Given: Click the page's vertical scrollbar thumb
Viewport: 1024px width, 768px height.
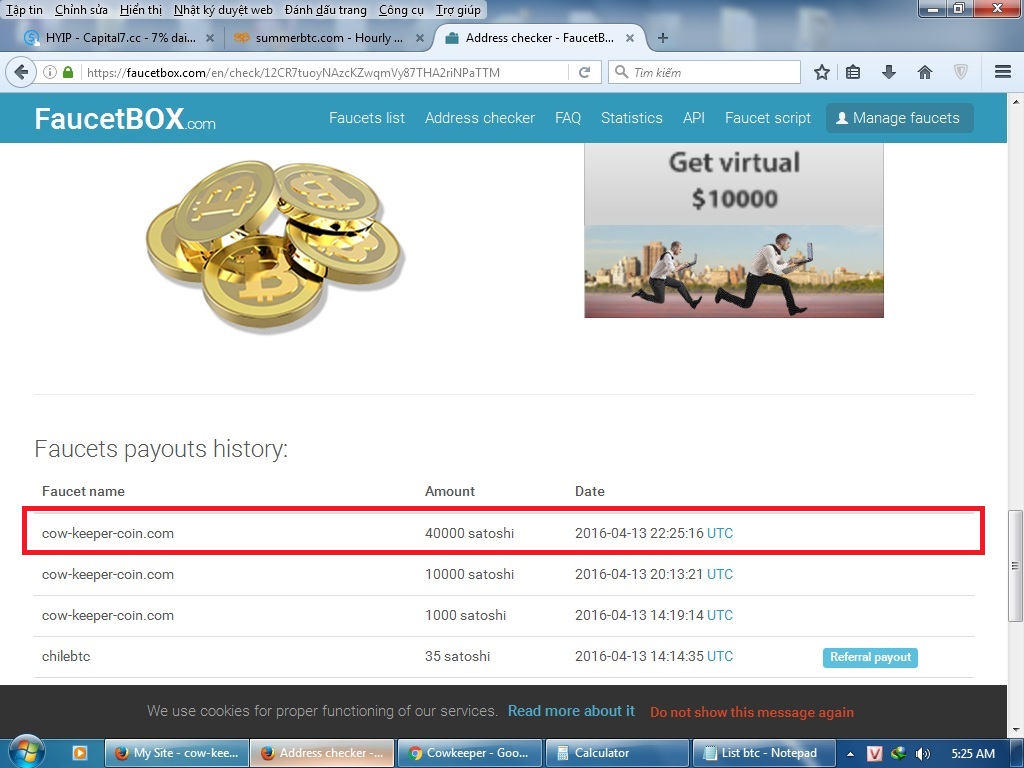Looking at the screenshot, I should (1016, 566).
